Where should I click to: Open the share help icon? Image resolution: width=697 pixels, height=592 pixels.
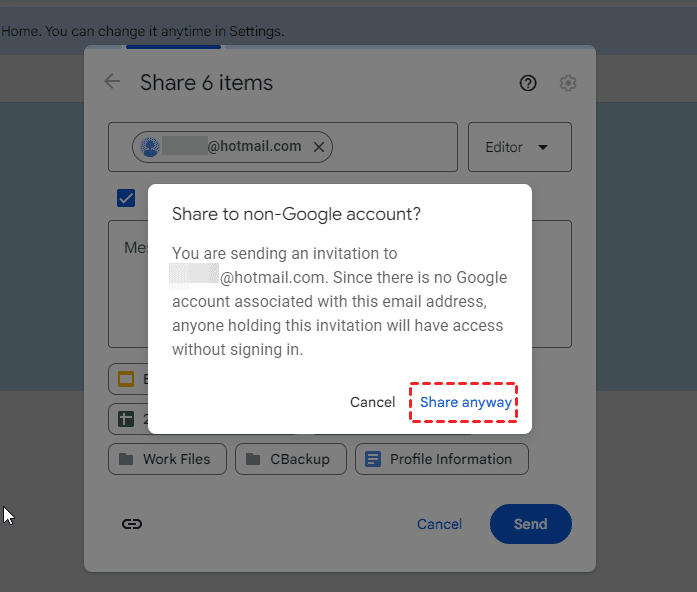528,83
